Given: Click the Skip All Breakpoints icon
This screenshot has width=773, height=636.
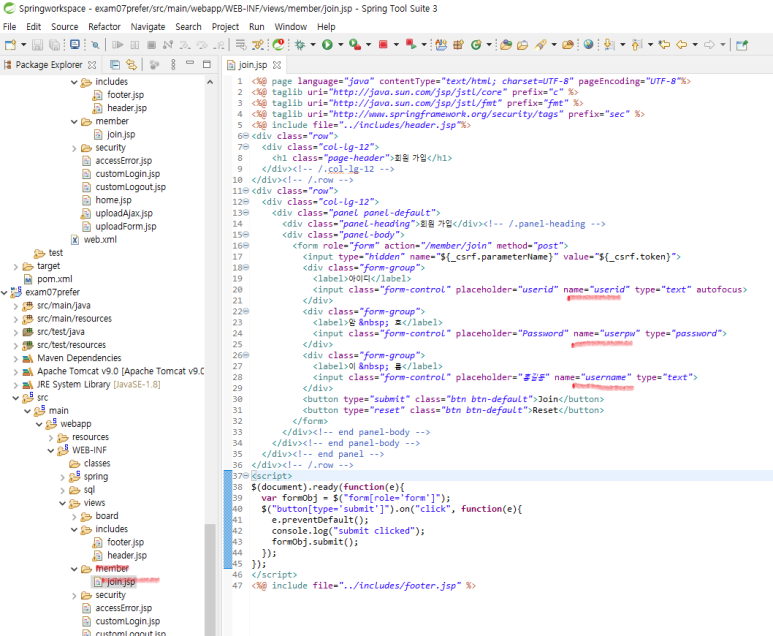Looking at the screenshot, I should (95, 45).
